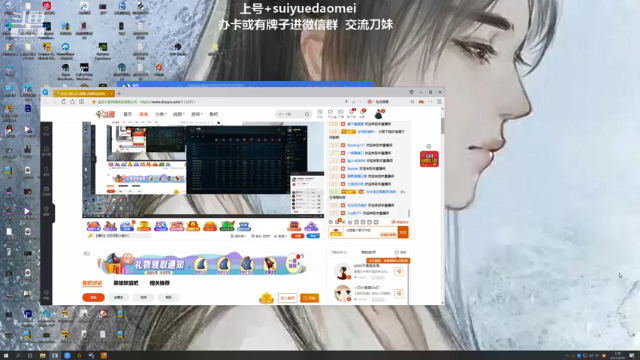Star the page in the address bar
Image resolution: width=640 pixels, height=360 pixels.
tap(94, 102)
